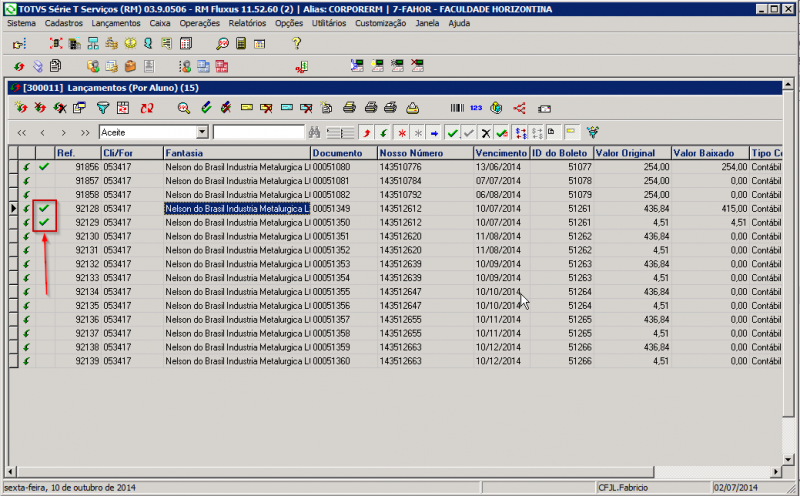800x496 pixels.
Task: Toggle the check mark on row 92128
Action: click(x=43, y=208)
